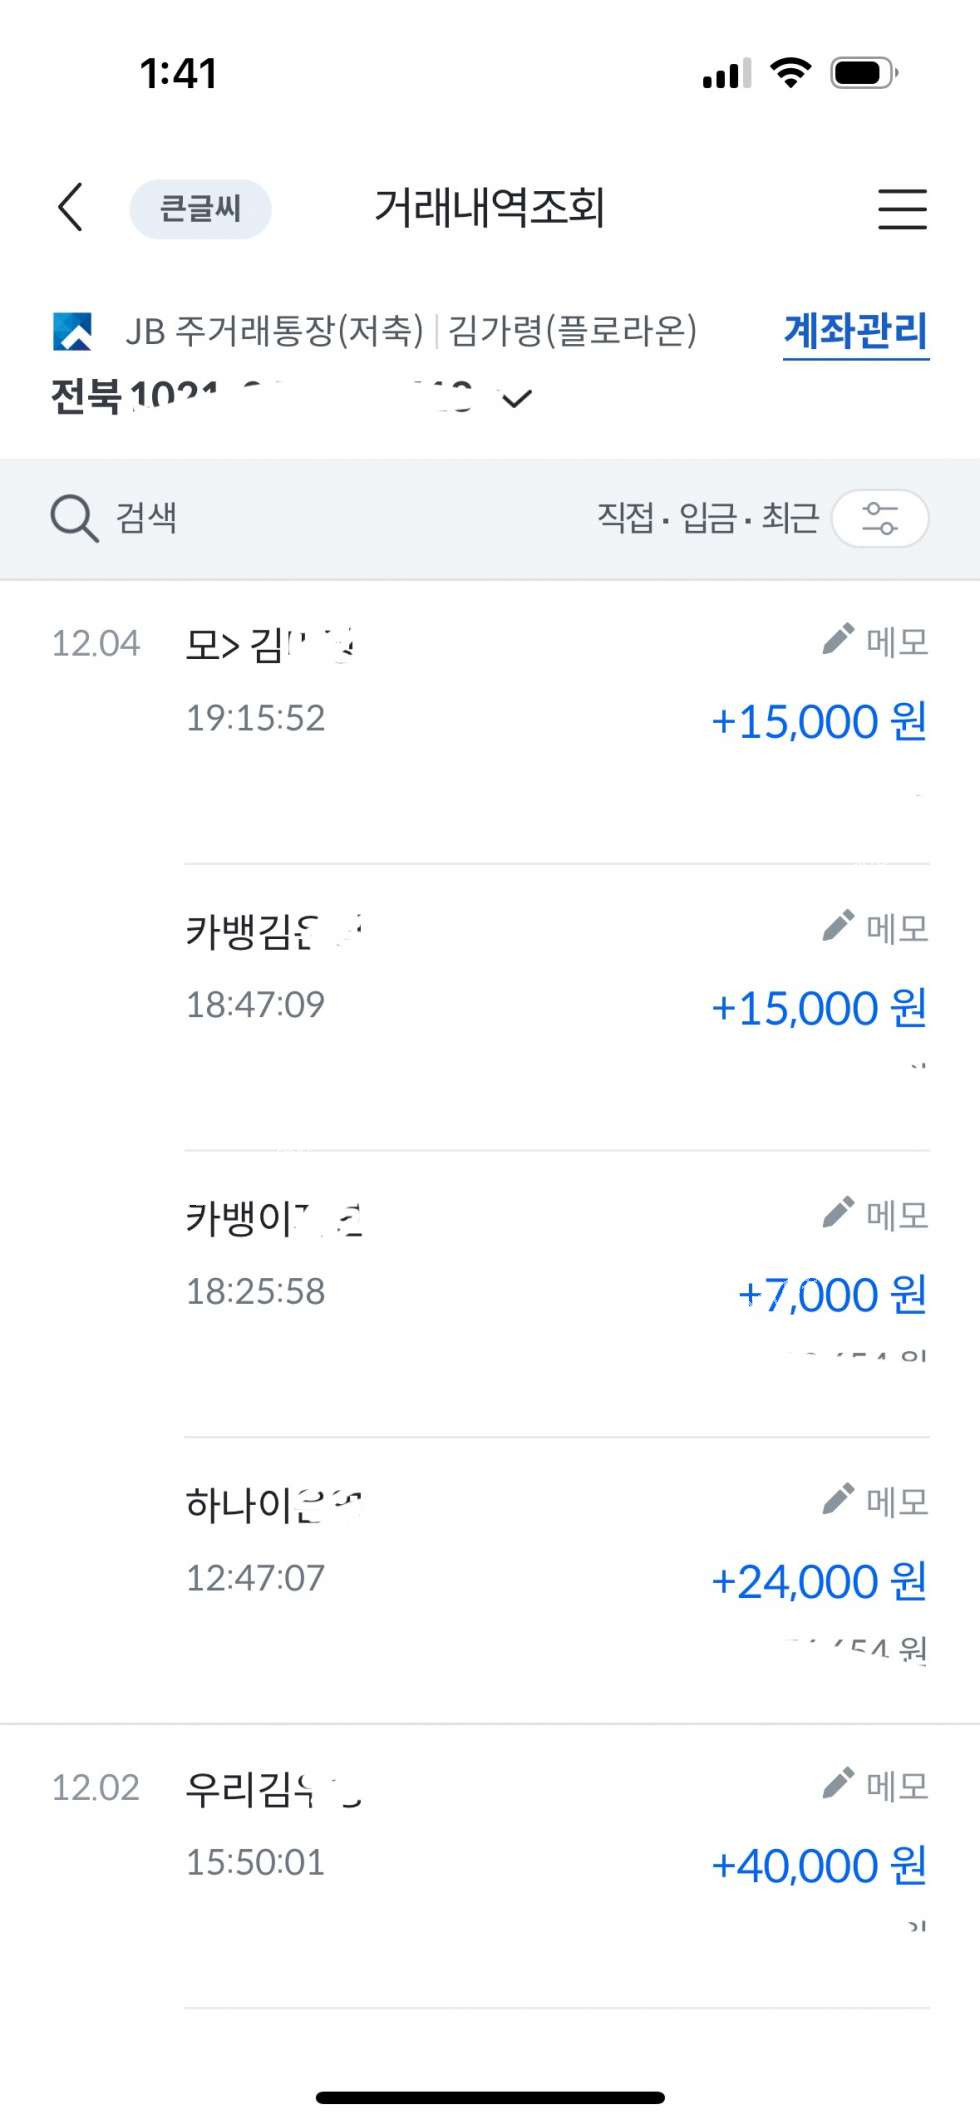Select the +7,000 원 transaction amount
This screenshot has height=2124, width=980.
coord(831,1295)
